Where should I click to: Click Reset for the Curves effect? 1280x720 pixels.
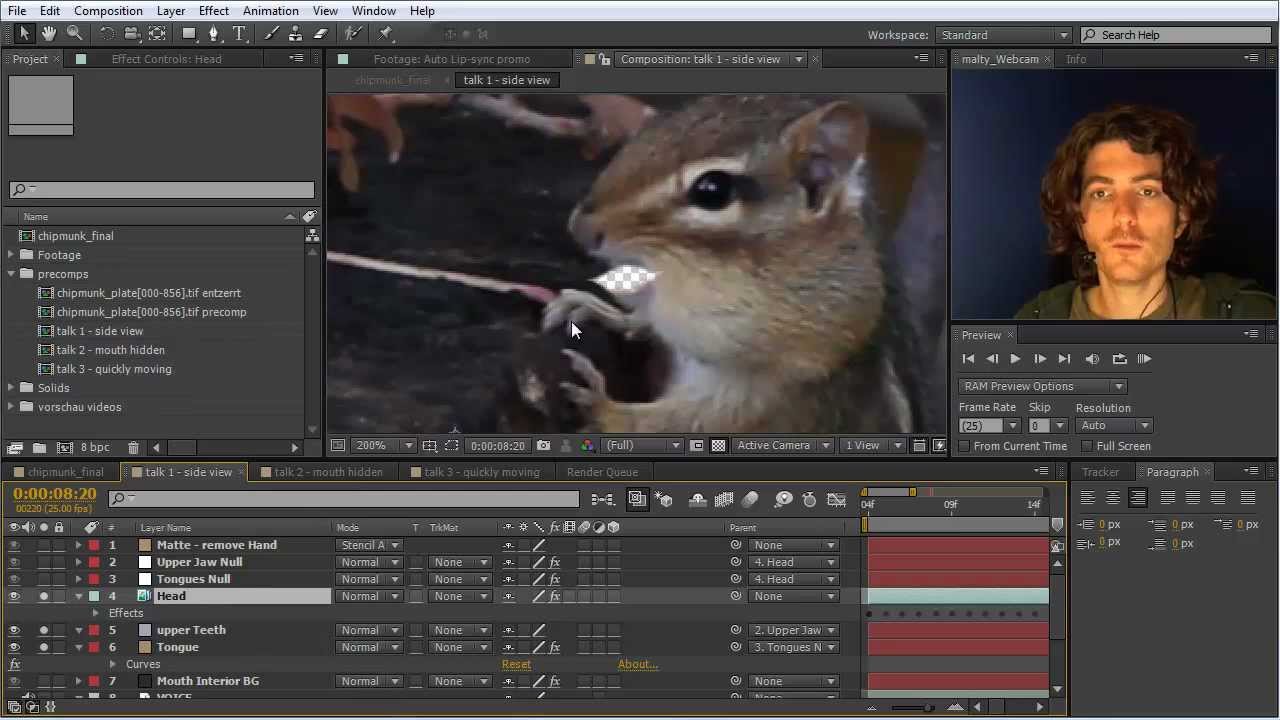point(516,664)
